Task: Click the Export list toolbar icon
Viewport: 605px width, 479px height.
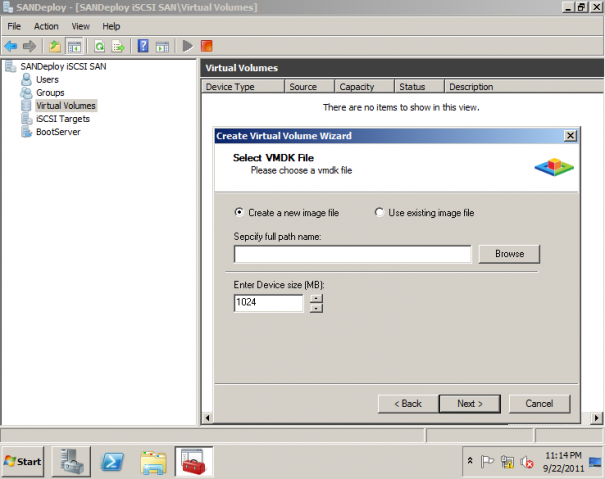Action: point(118,47)
